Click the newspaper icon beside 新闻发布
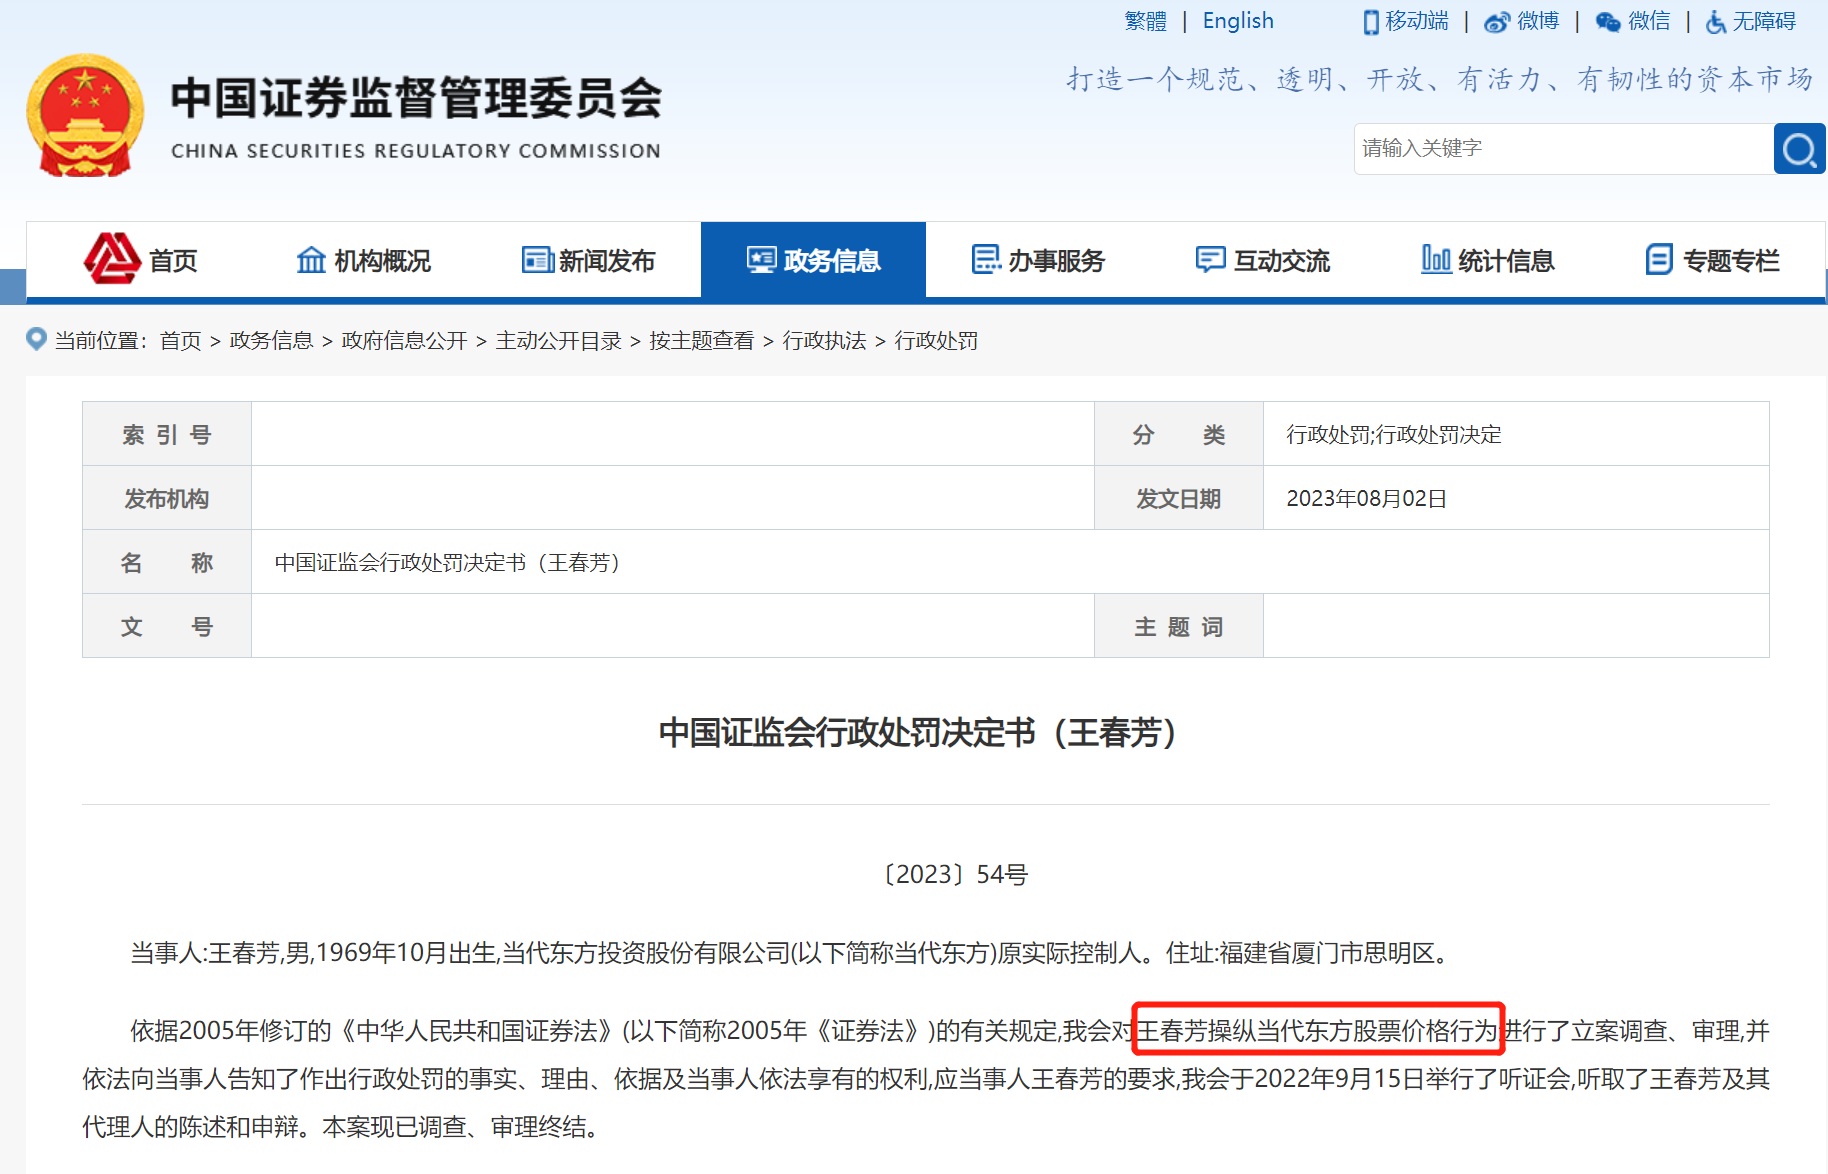 click(537, 260)
